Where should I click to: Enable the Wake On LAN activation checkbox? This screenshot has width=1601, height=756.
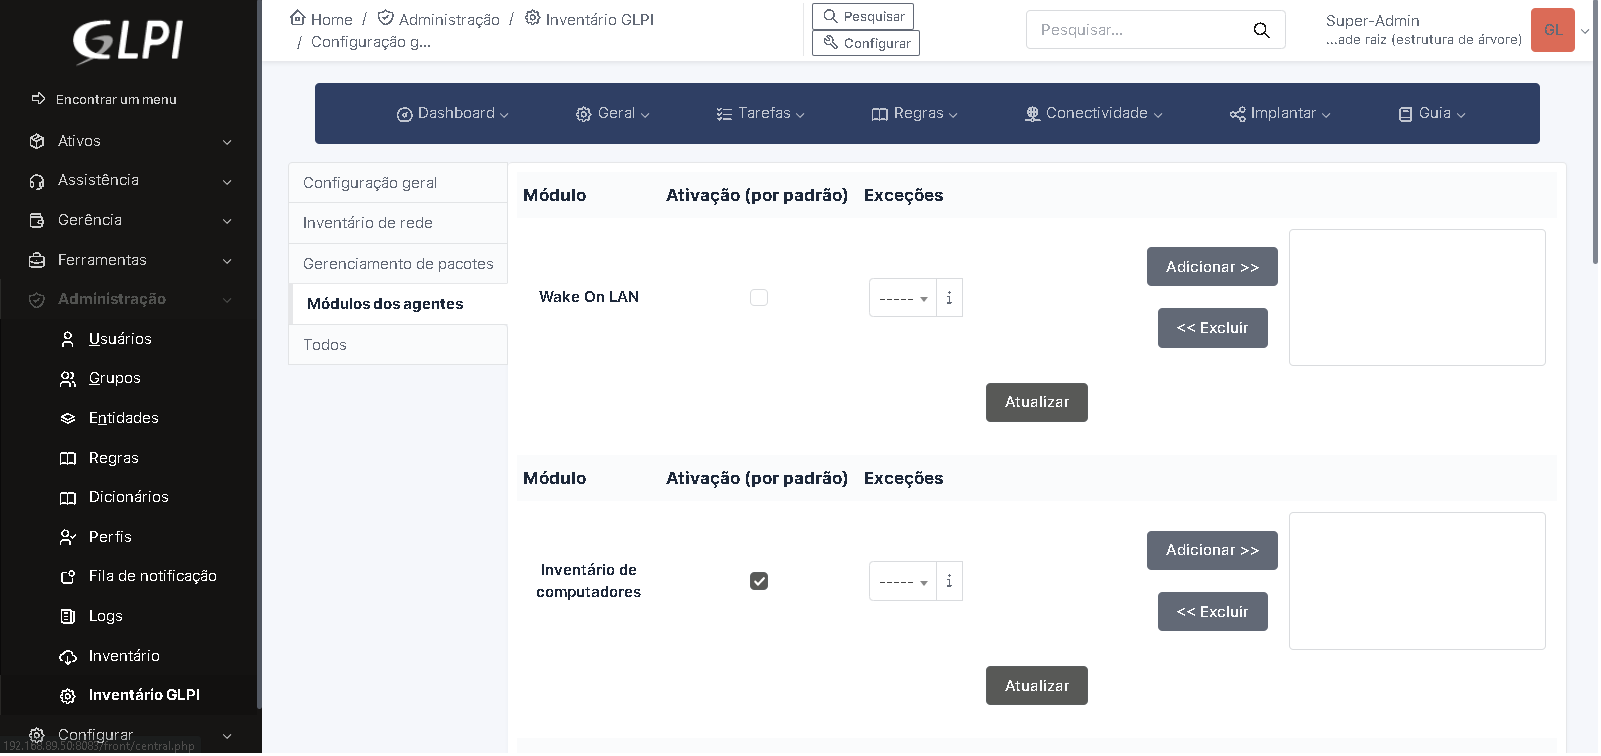click(x=759, y=297)
